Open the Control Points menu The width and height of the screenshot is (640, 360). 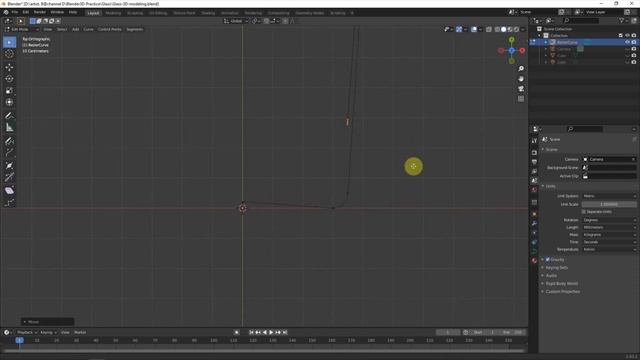tap(109, 29)
